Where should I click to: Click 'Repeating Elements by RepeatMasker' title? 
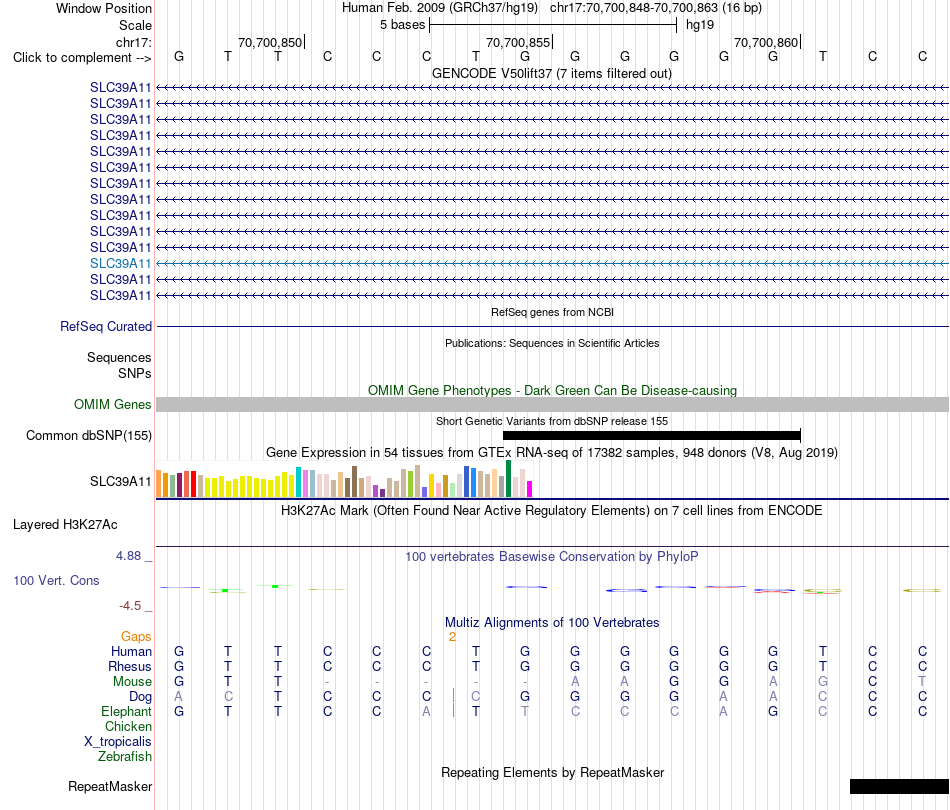tap(552, 773)
